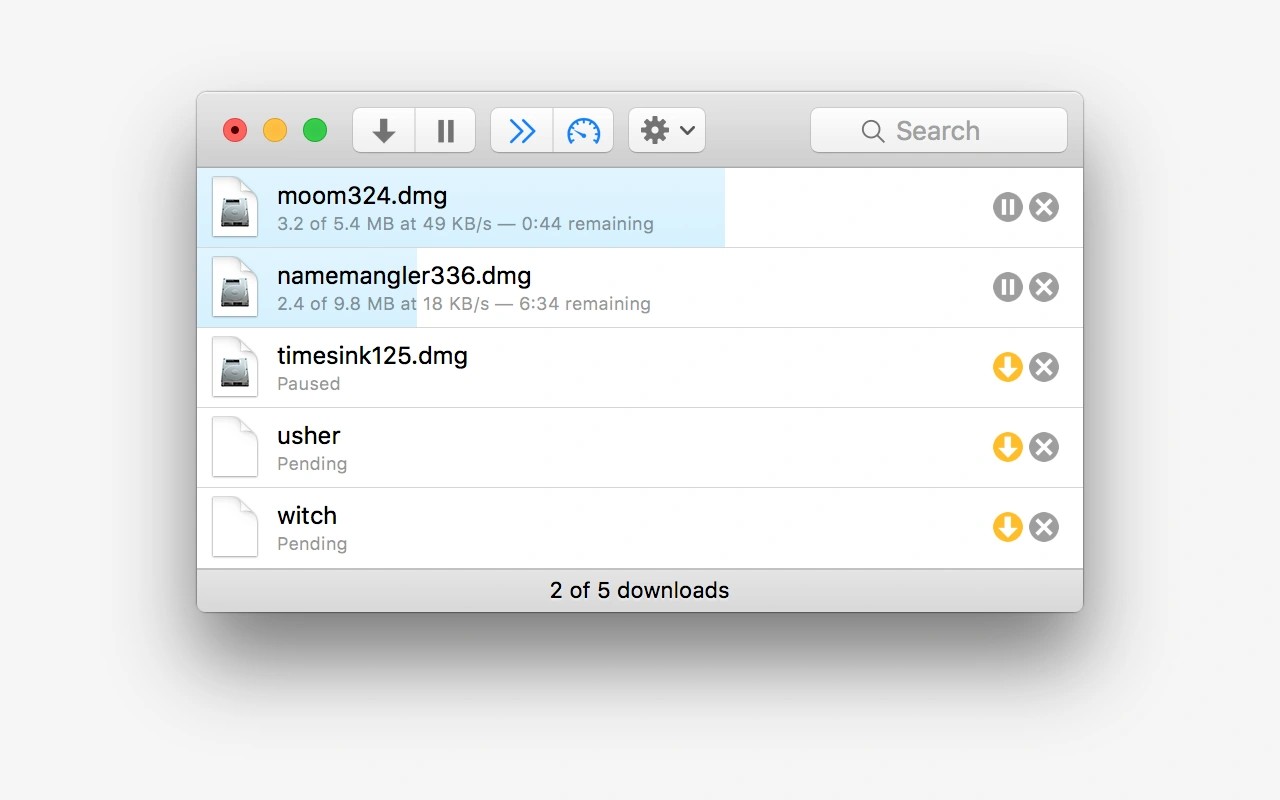
Task: Select the usher file name
Action: [309, 436]
